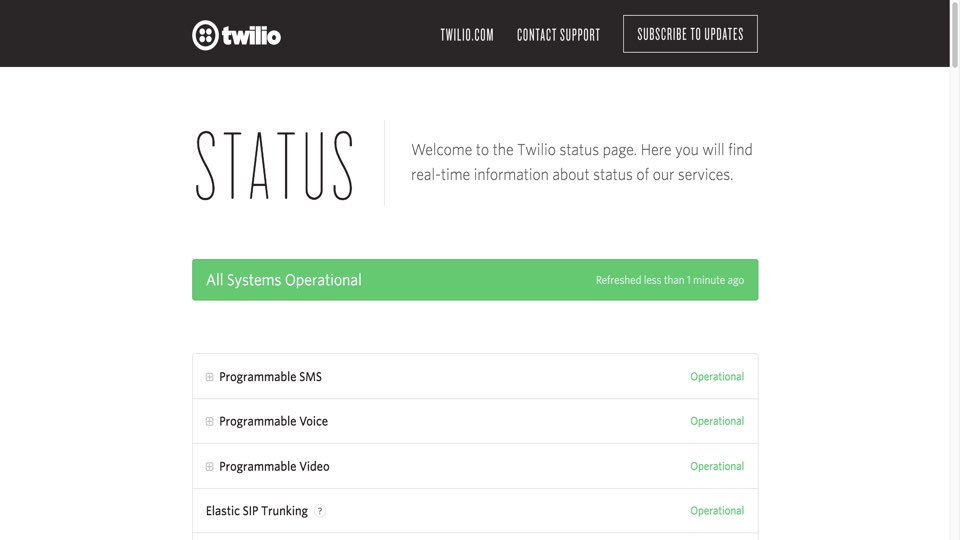Expand the Programmable Video component group
This screenshot has width=960, height=540.
pyautogui.click(x=209, y=467)
